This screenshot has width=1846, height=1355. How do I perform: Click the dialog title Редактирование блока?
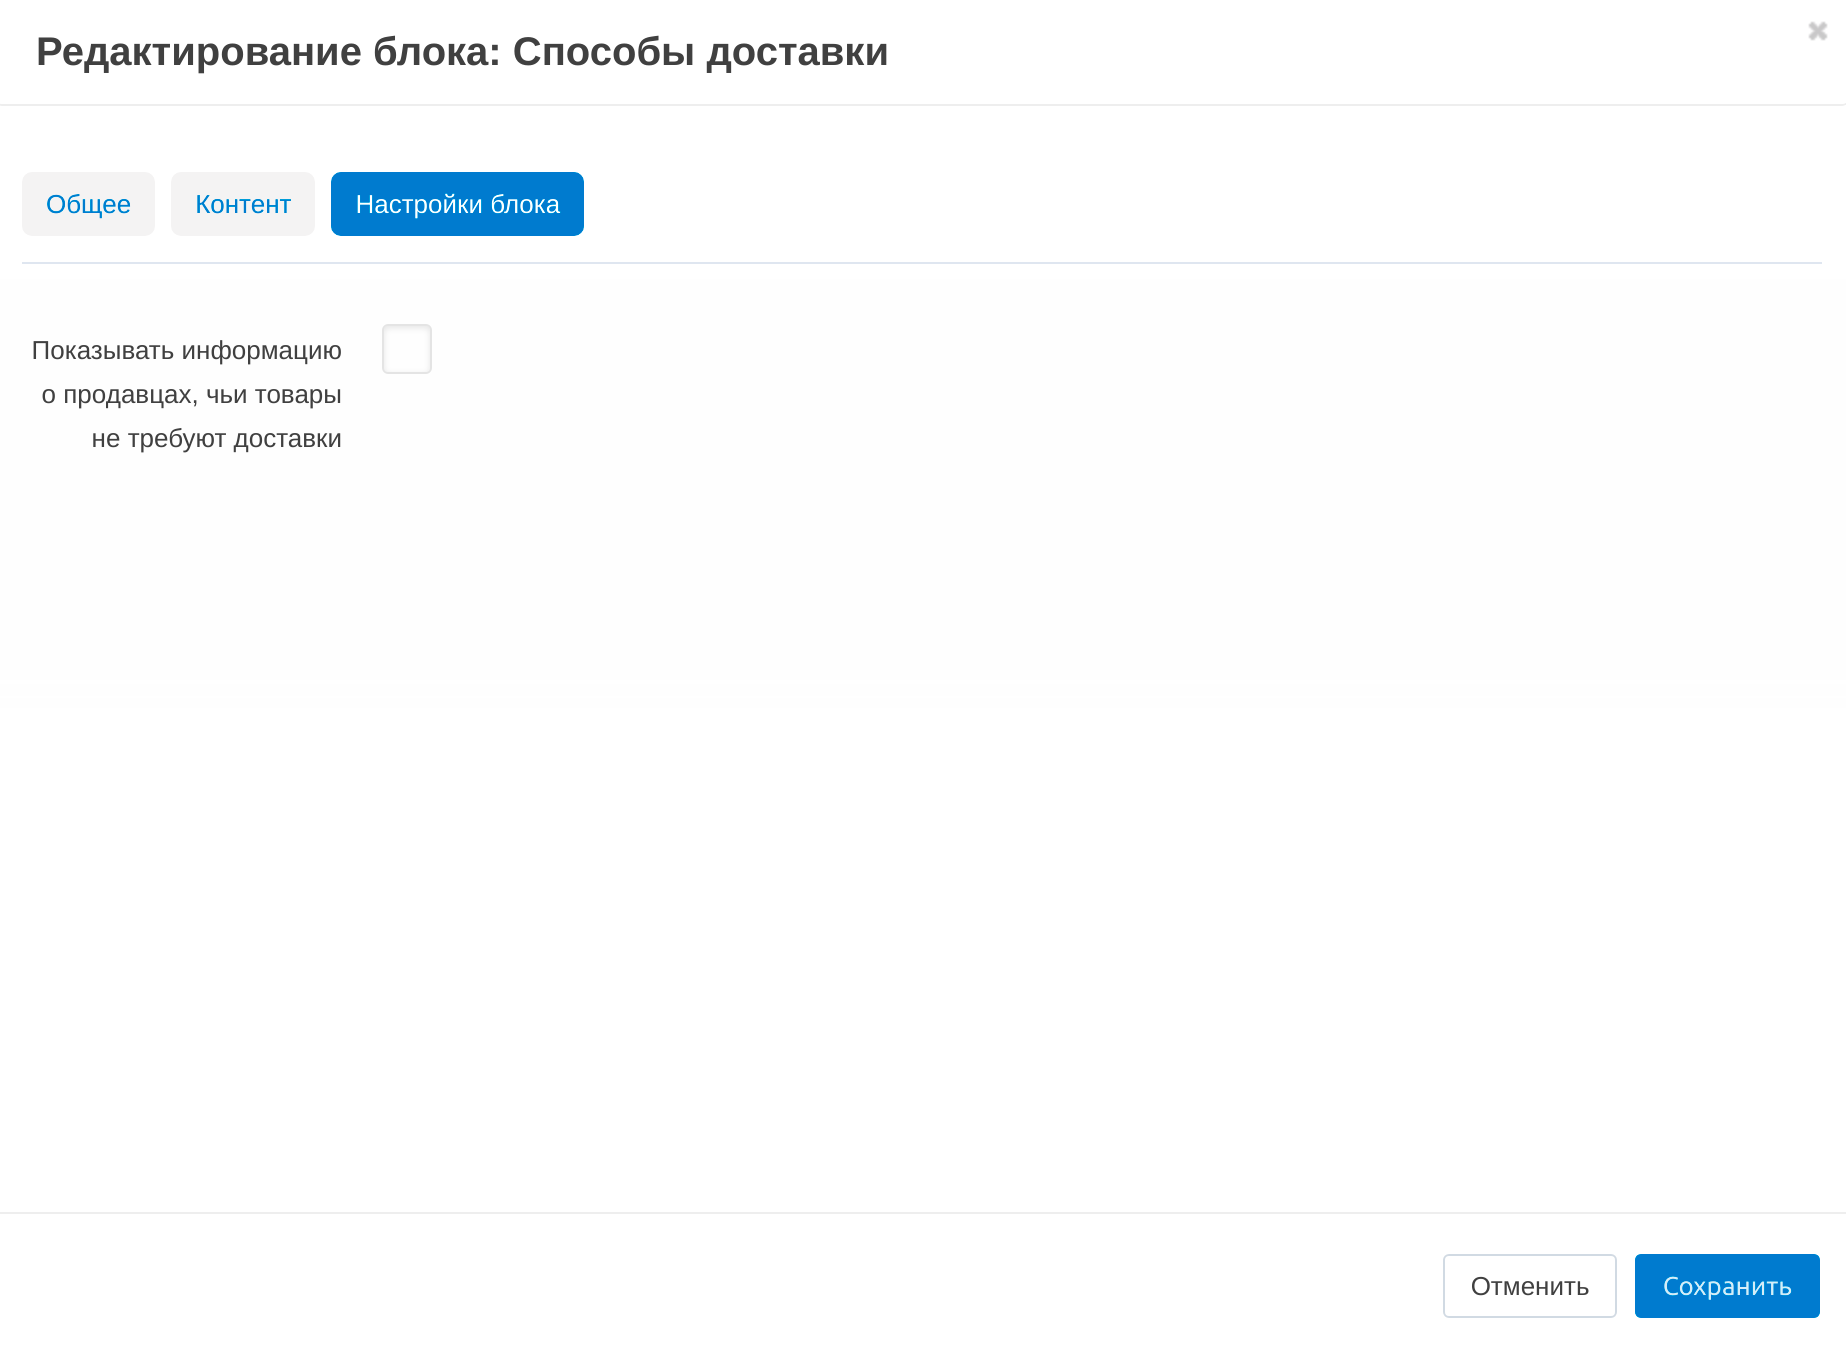coord(268,52)
